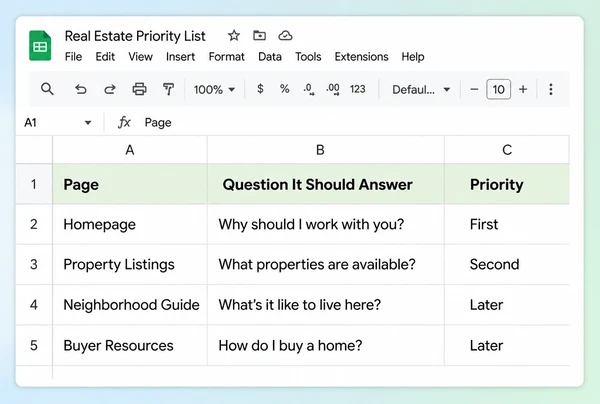Open the Format menu
This screenshot has height=404, width=600.
click(227, 57)
